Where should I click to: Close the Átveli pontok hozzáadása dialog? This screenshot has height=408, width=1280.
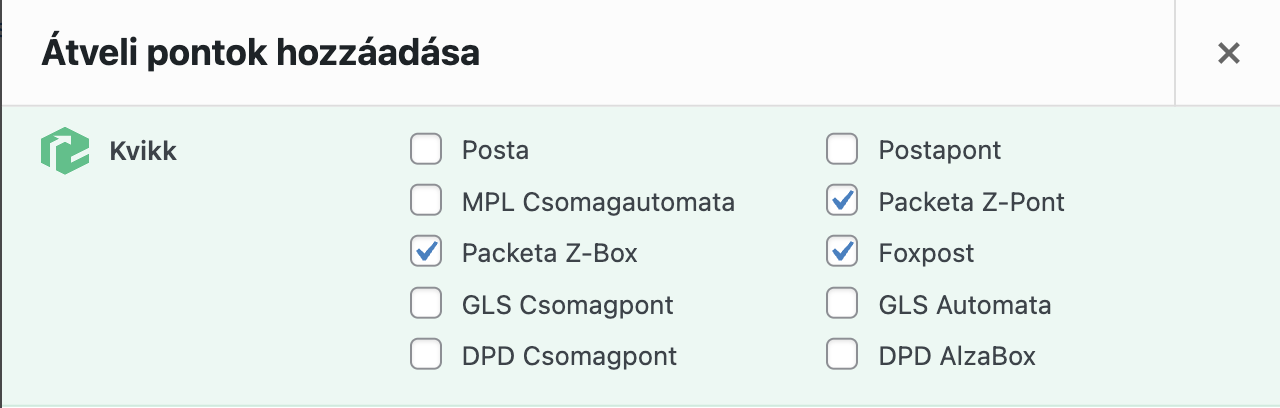pos(1228,53)
